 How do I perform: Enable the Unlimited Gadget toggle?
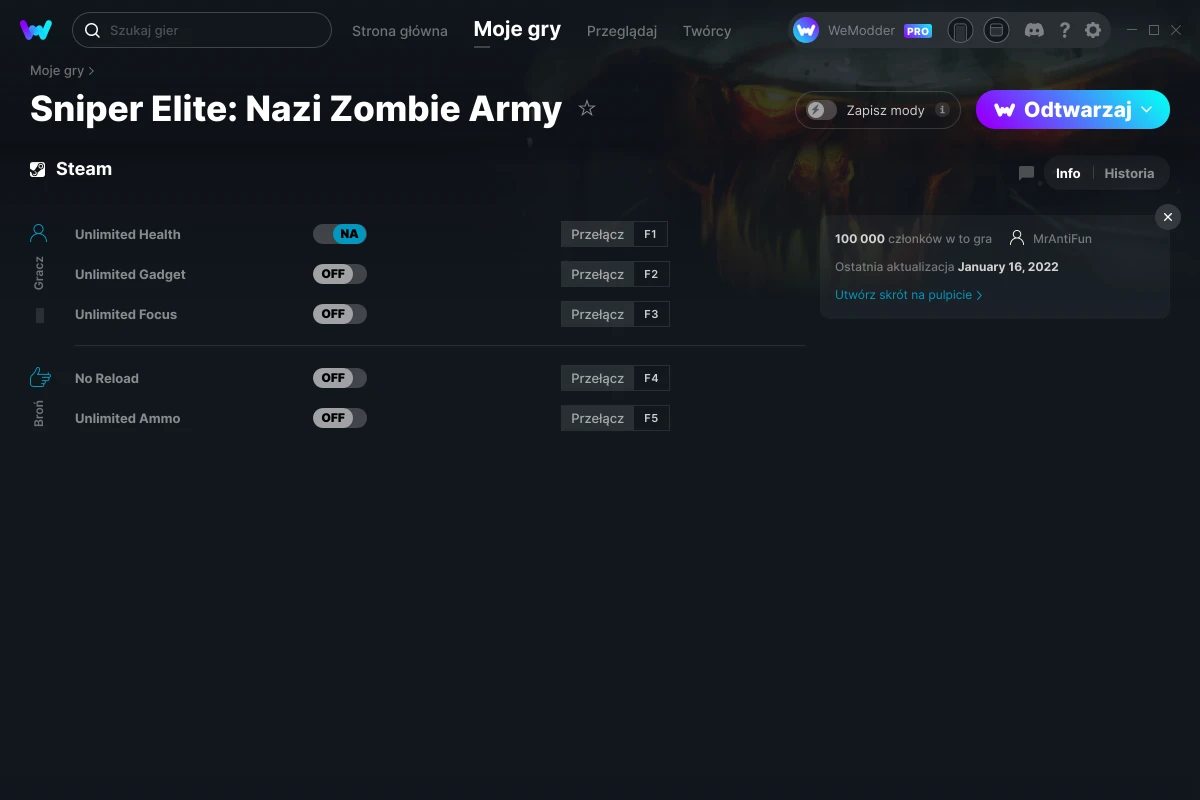pyautogui.click(x=340, y=274)
